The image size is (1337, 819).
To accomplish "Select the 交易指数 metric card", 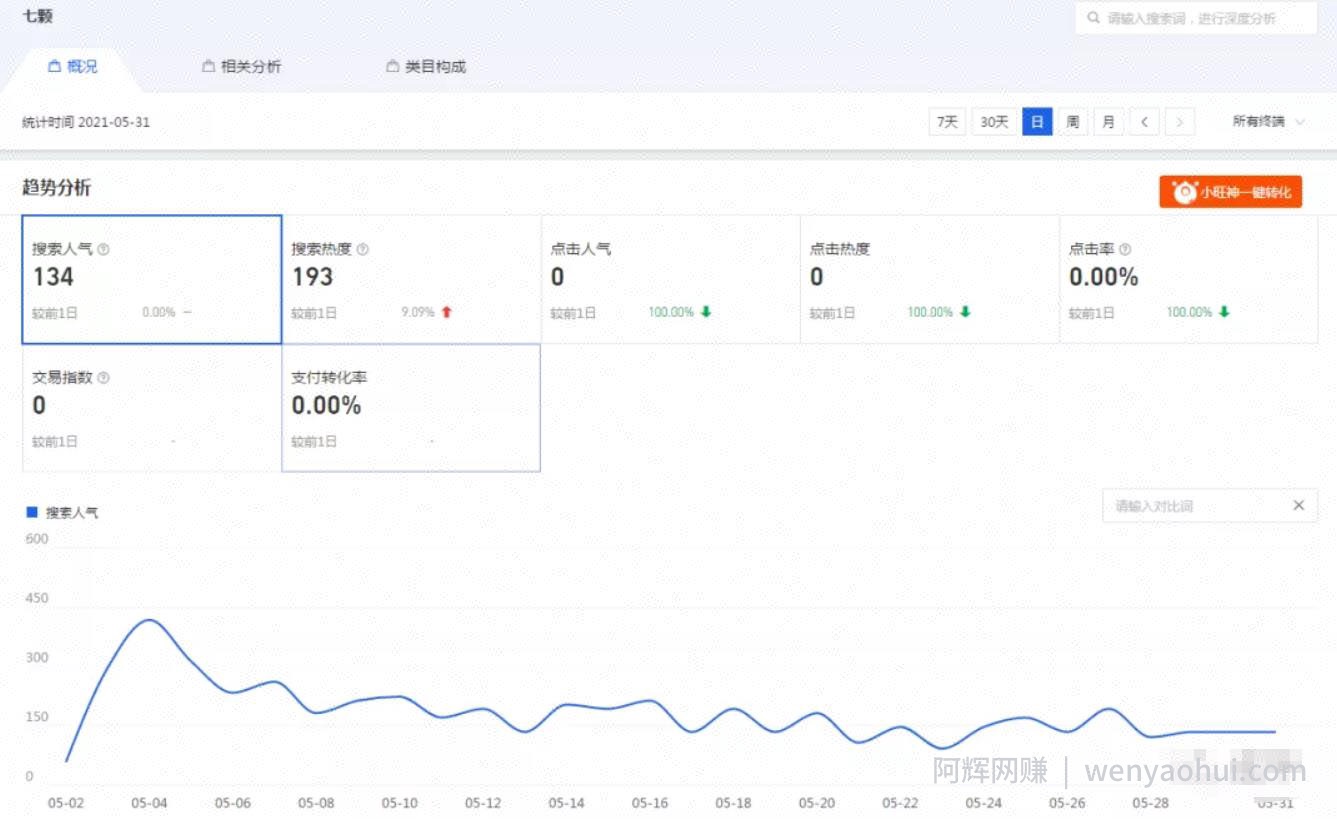I will click(152, 408).
